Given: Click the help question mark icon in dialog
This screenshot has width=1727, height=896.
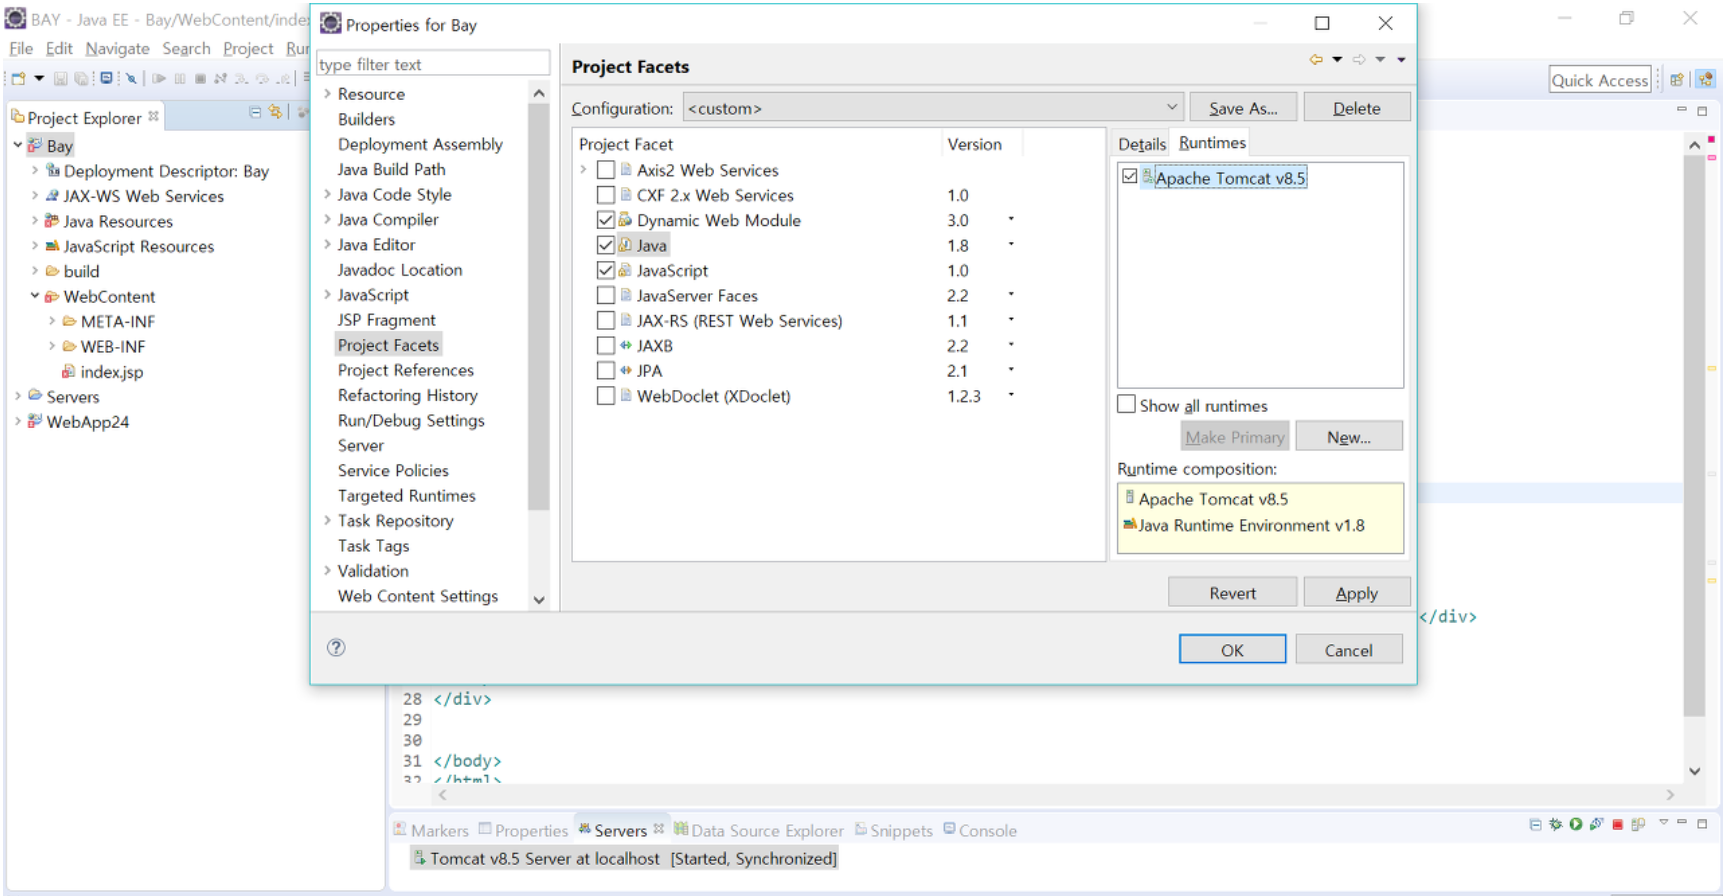Looking at the screenshot, I should point(336,647).
